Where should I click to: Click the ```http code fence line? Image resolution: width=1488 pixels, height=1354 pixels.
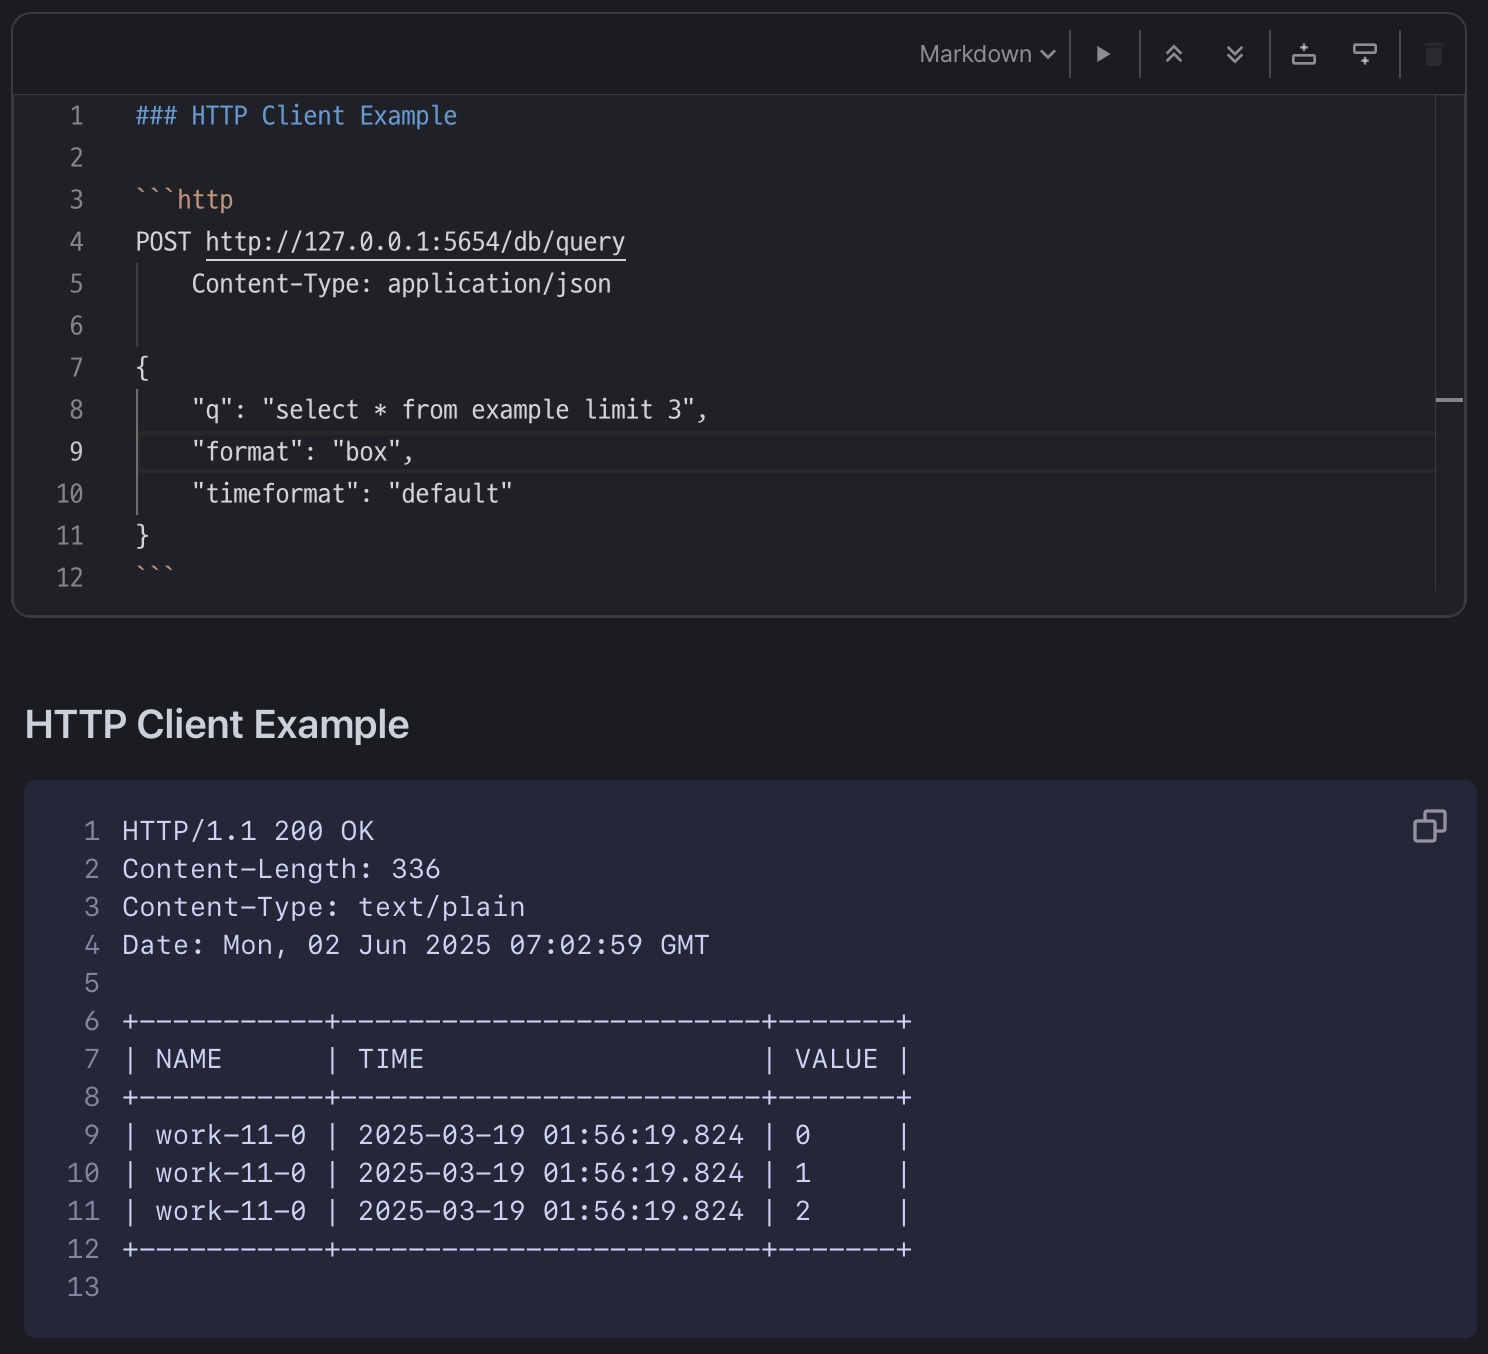pyautogui.click(x=185, y=200)
